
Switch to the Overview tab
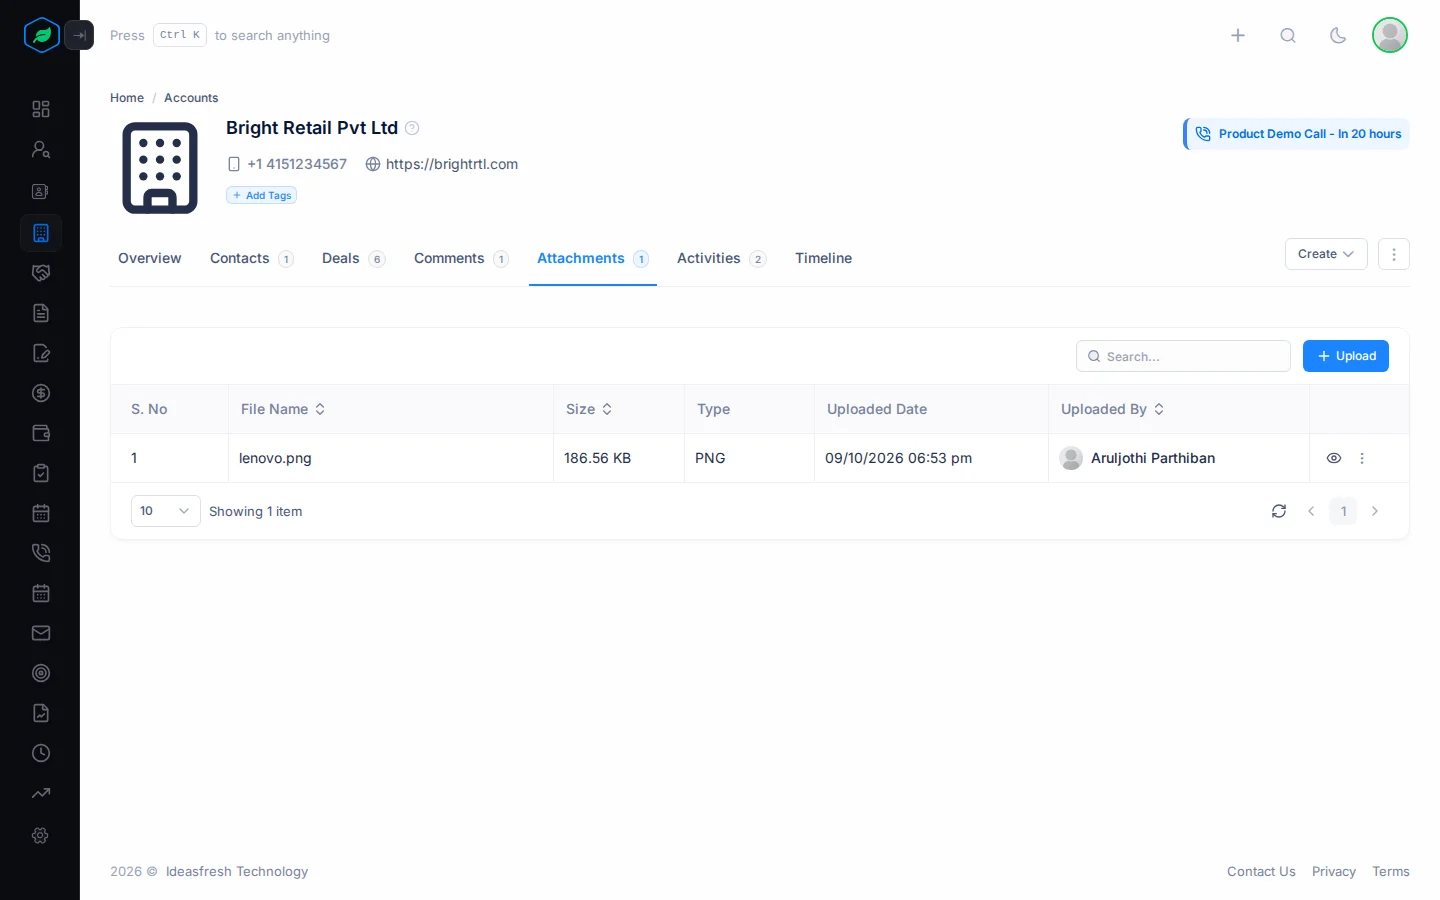(x=150, y=258)
